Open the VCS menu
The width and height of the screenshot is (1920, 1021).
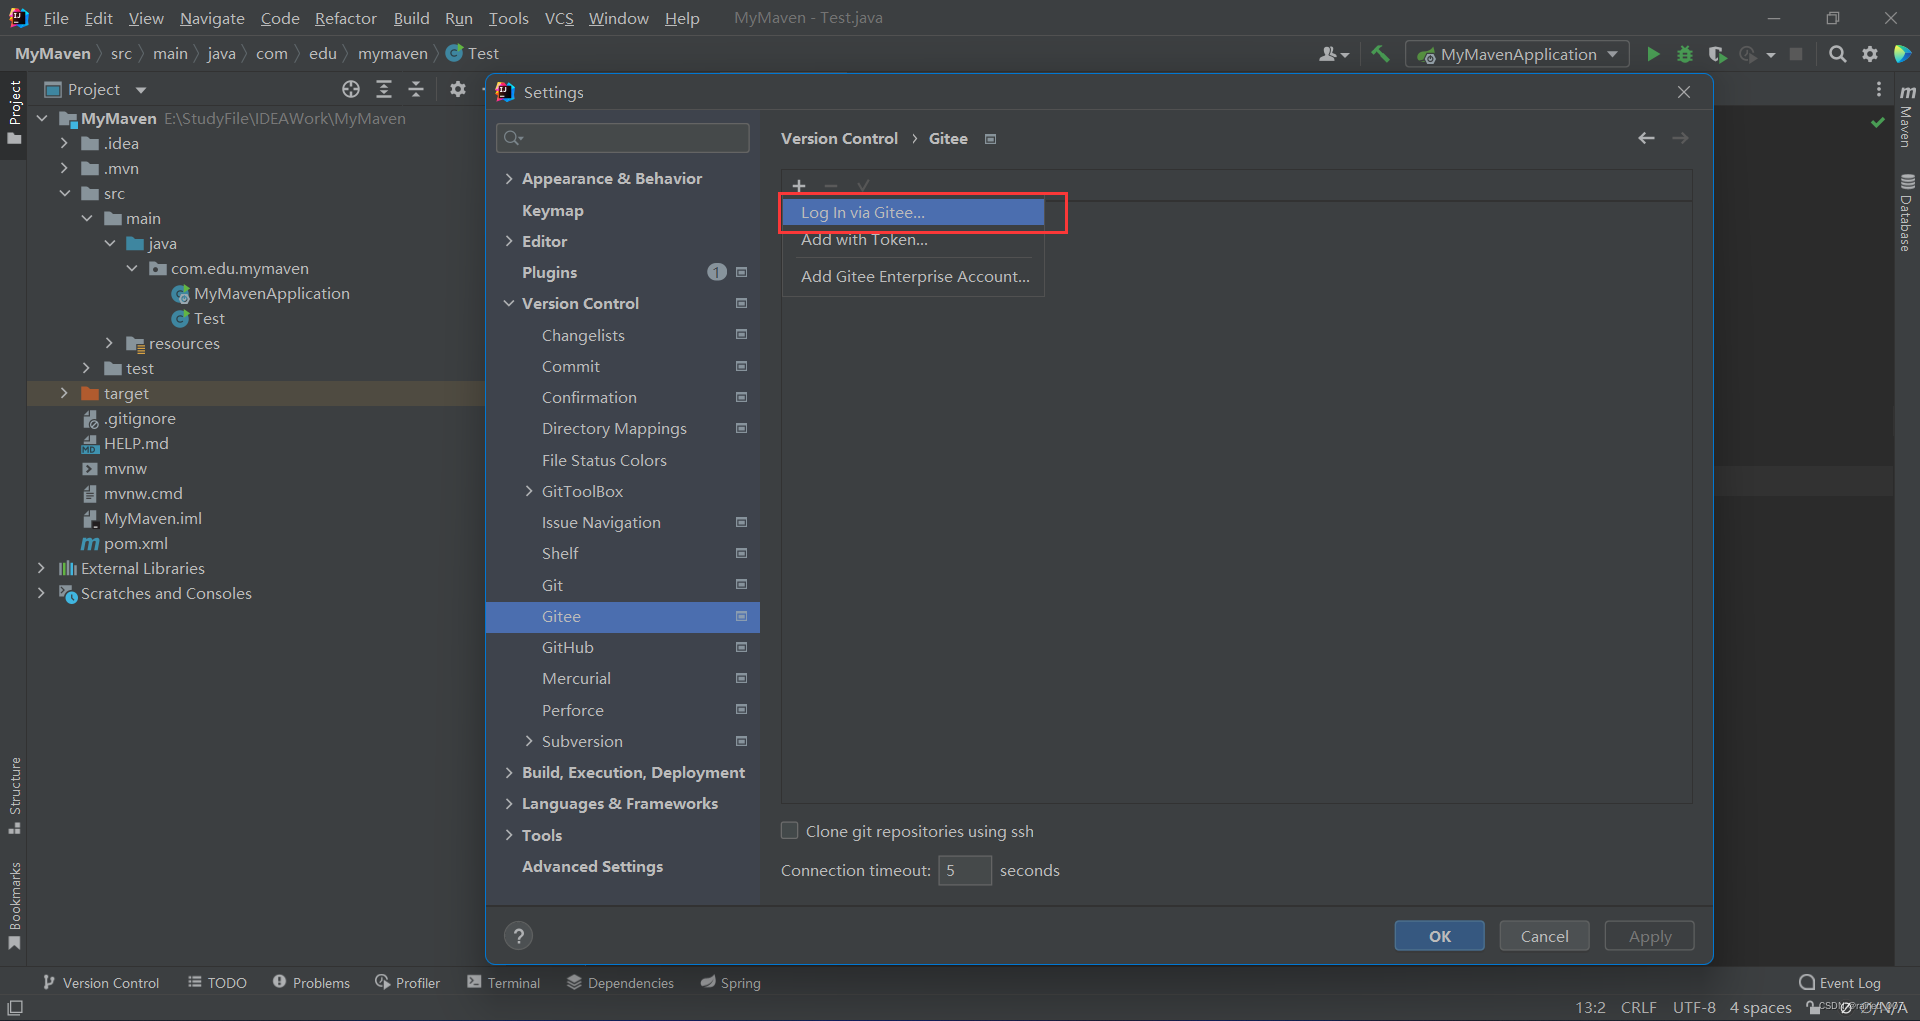click(559, 18)
